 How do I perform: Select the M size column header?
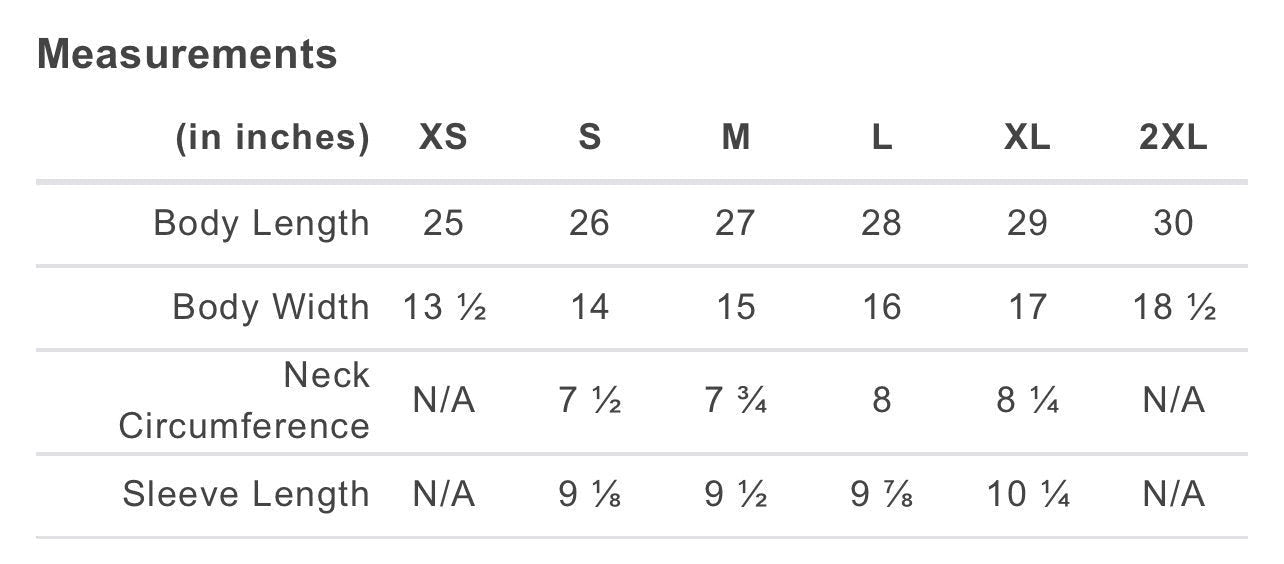pos(735,138)
